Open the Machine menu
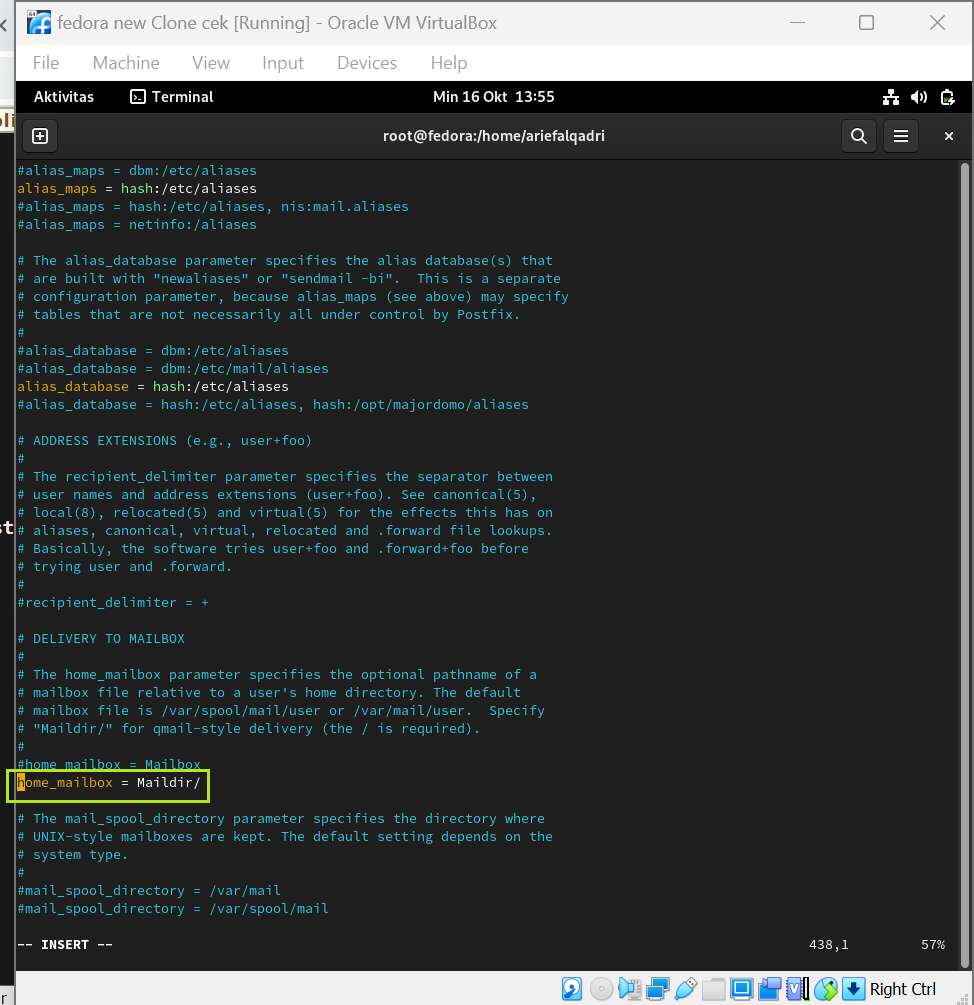This screenshot has height=1005, width=974. 126,63
